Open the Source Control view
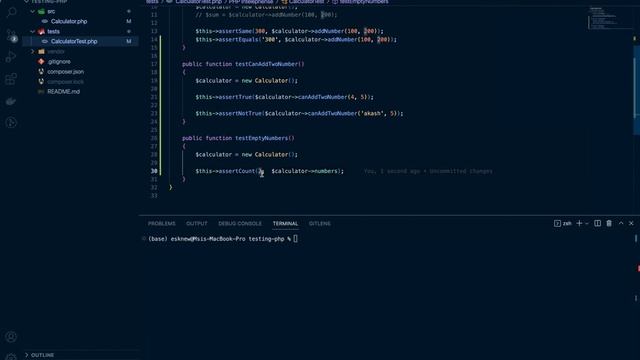The image size is (640, 360). tap(11, 35)
